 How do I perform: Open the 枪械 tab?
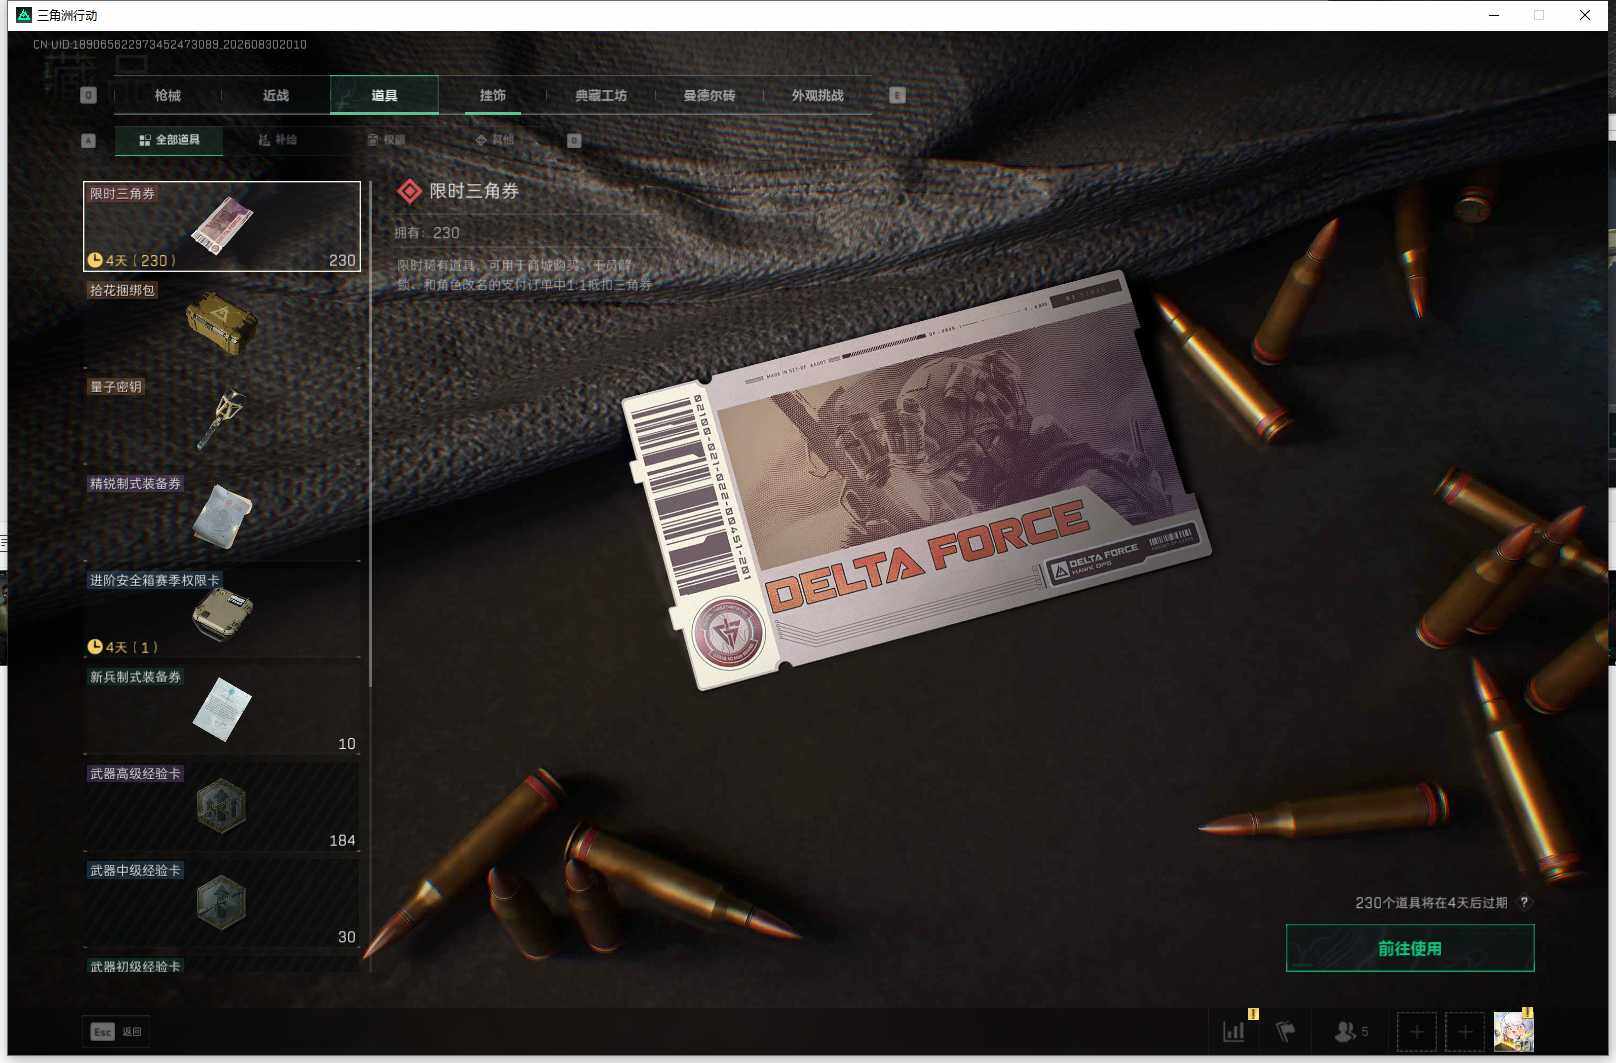[167, 95]
